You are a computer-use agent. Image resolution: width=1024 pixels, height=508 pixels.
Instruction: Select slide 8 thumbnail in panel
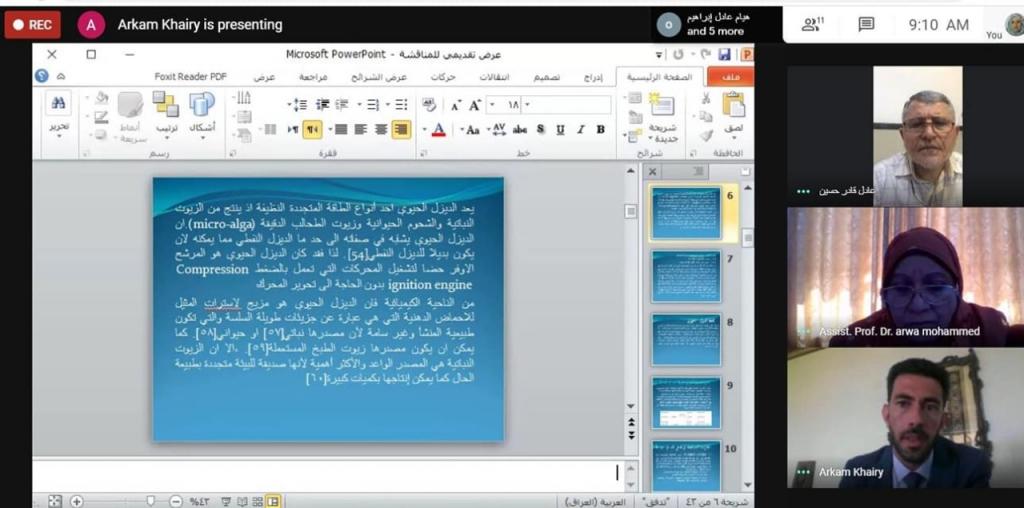click(x=686, y=340)
